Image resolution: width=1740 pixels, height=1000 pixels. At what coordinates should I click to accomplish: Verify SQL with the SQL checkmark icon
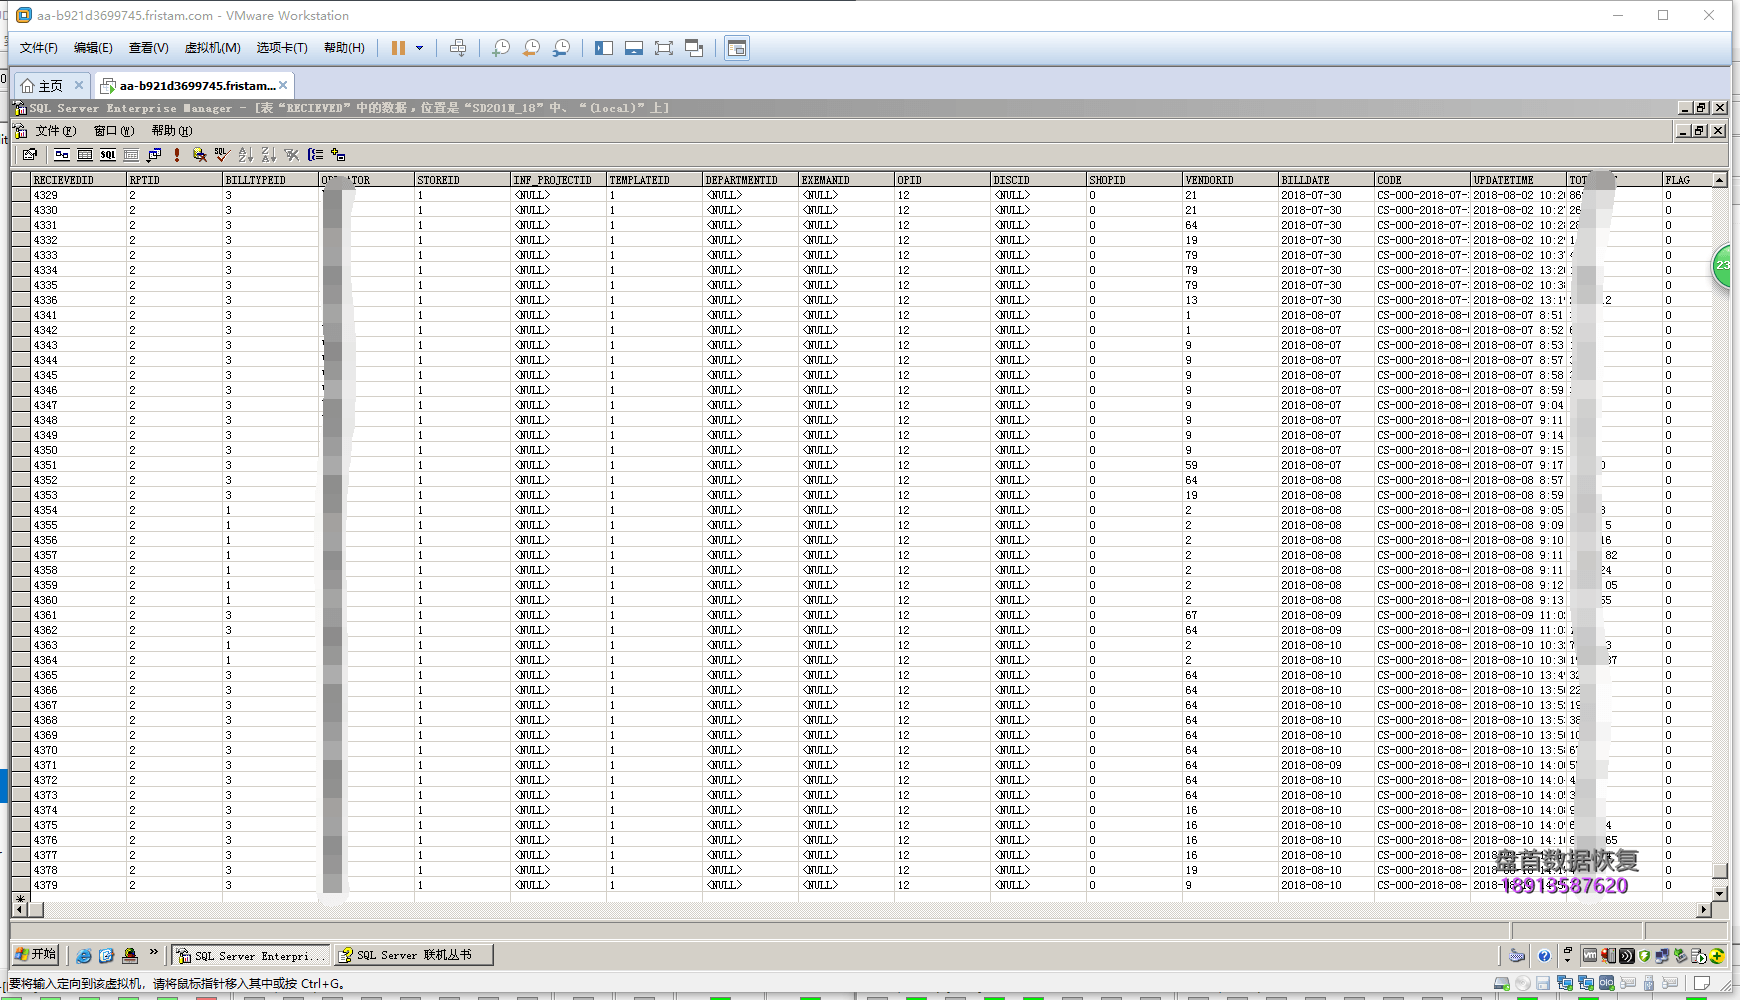[222, 155]
